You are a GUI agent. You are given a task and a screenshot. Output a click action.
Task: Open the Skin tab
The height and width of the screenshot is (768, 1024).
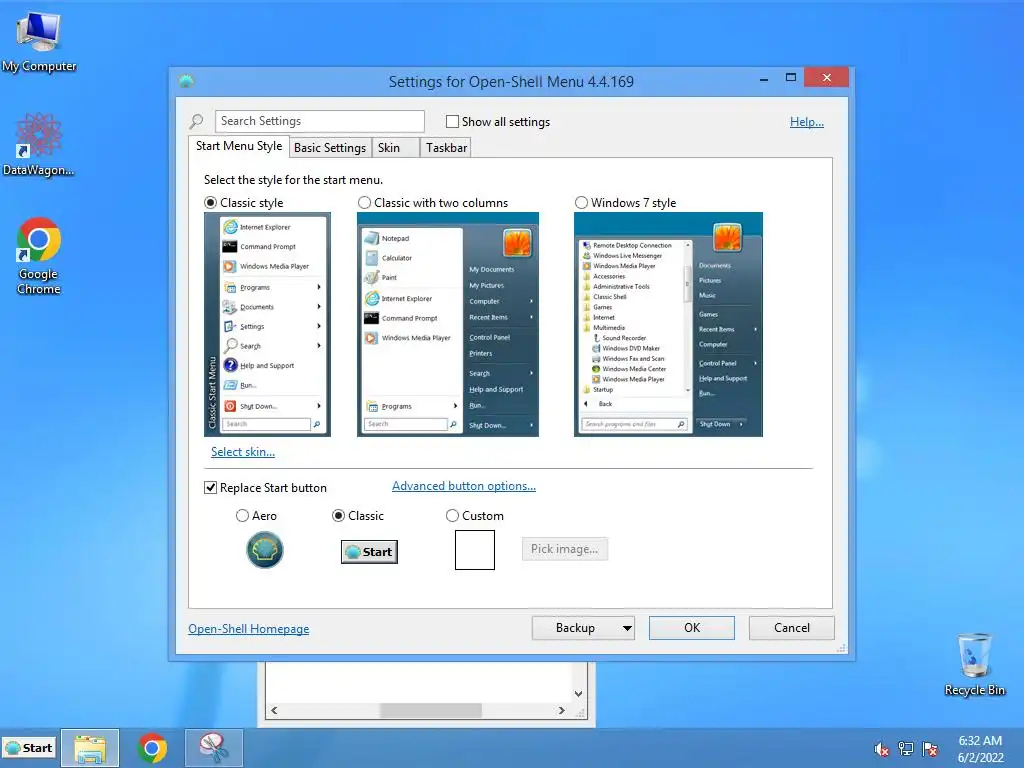tap(394, 148)
